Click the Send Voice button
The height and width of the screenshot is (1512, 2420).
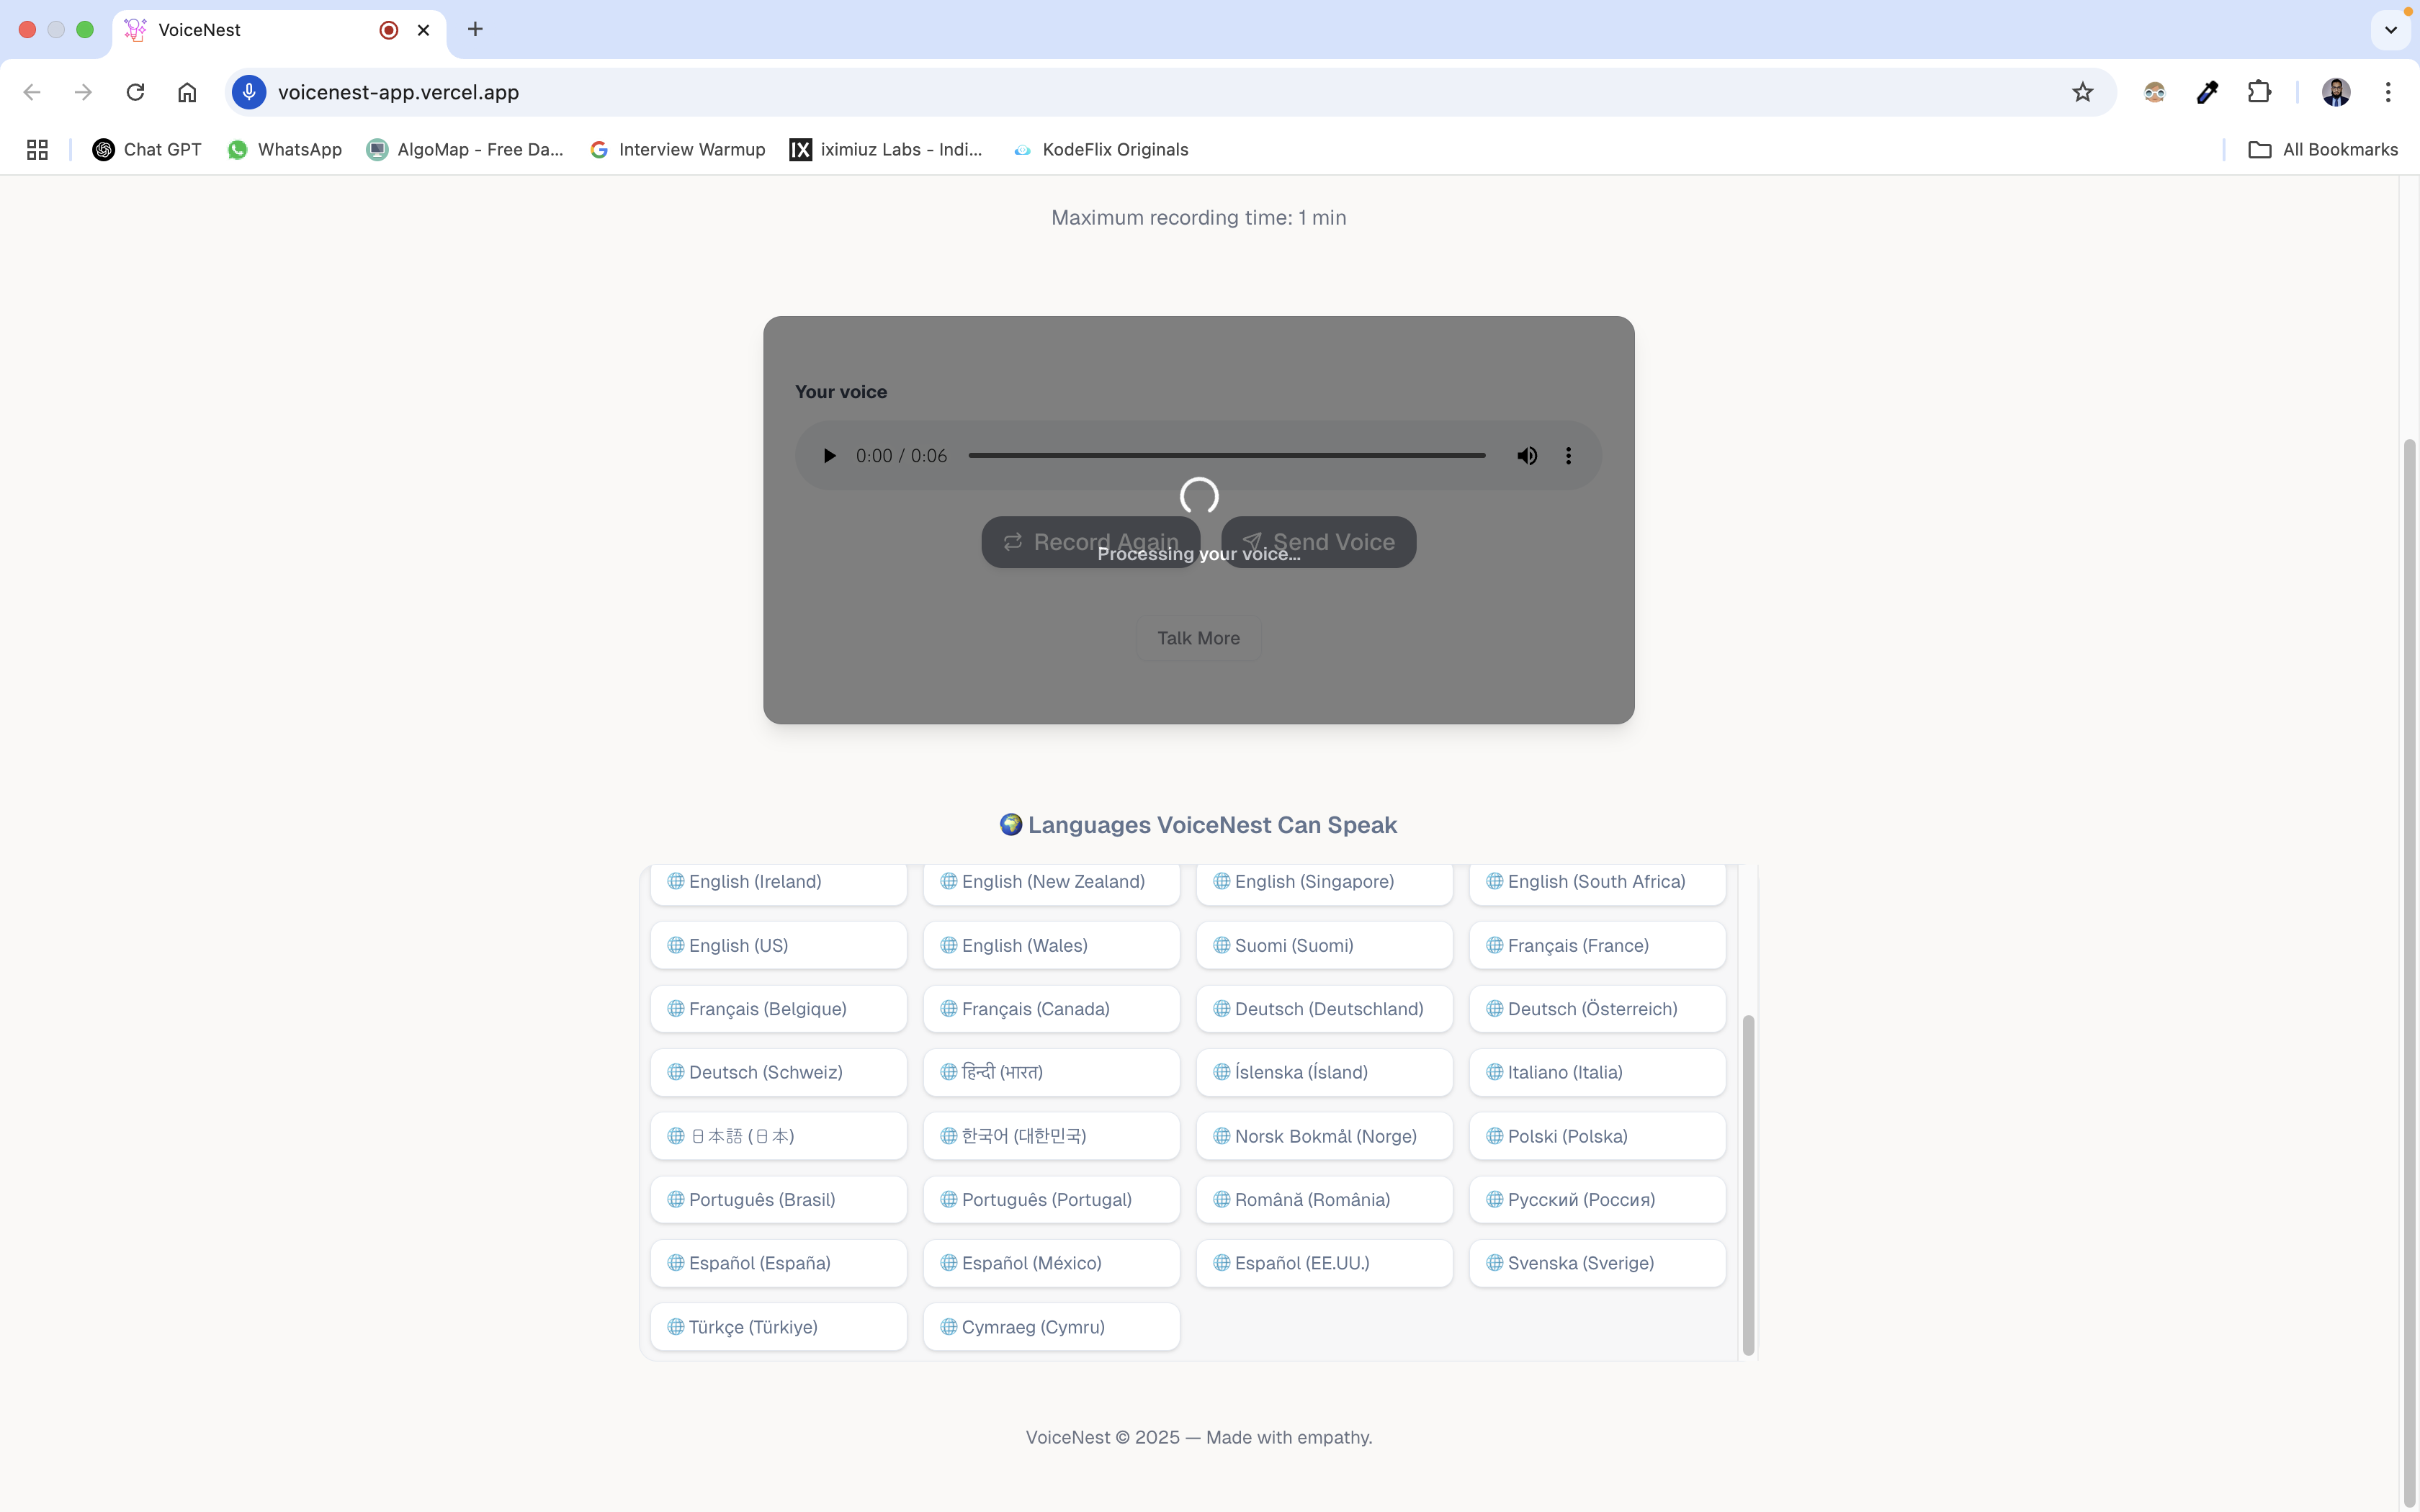coord(1318,542)
